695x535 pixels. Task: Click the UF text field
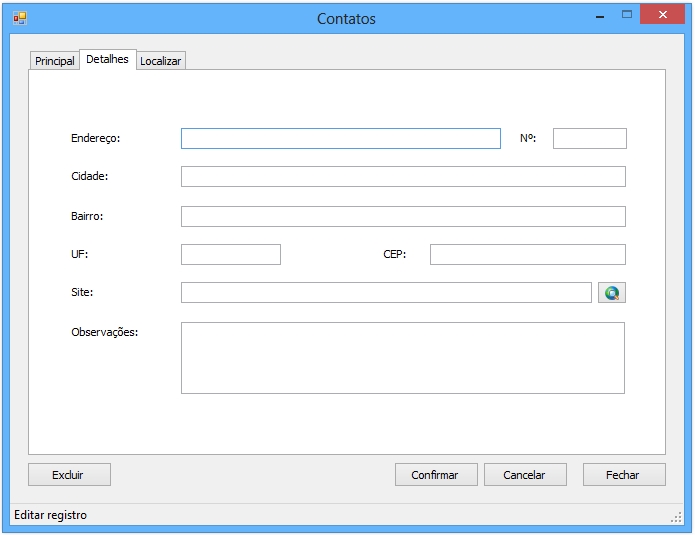point(231,254)
